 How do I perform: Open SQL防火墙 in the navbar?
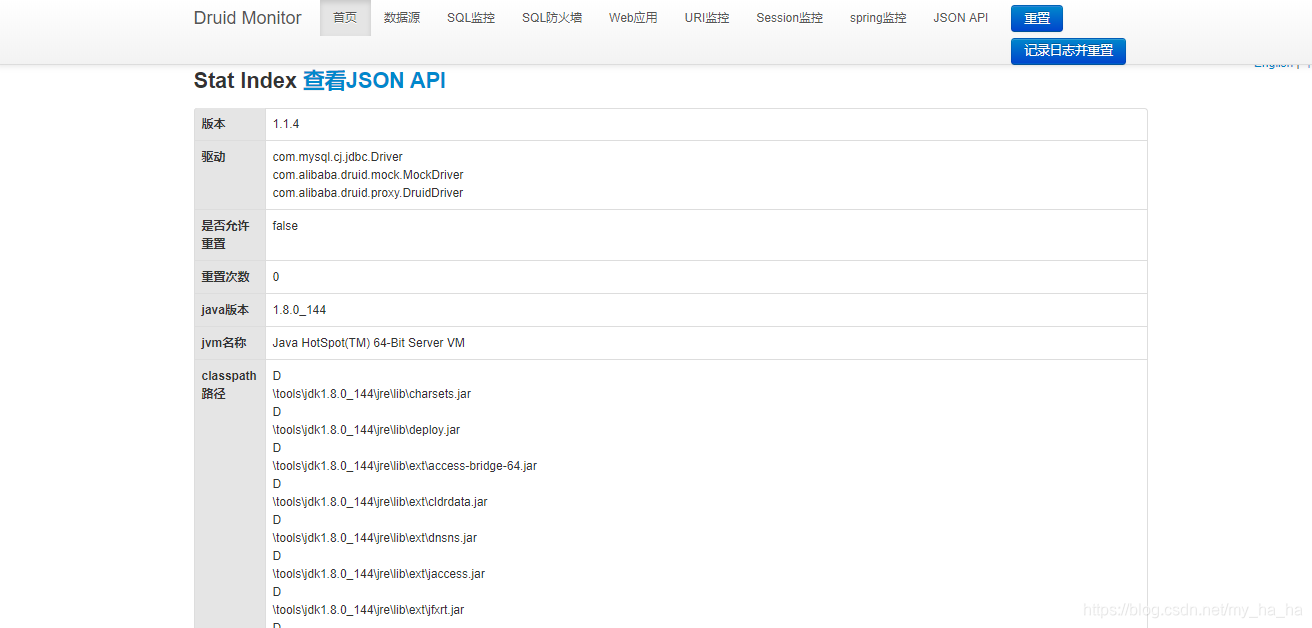pos(552,18)
